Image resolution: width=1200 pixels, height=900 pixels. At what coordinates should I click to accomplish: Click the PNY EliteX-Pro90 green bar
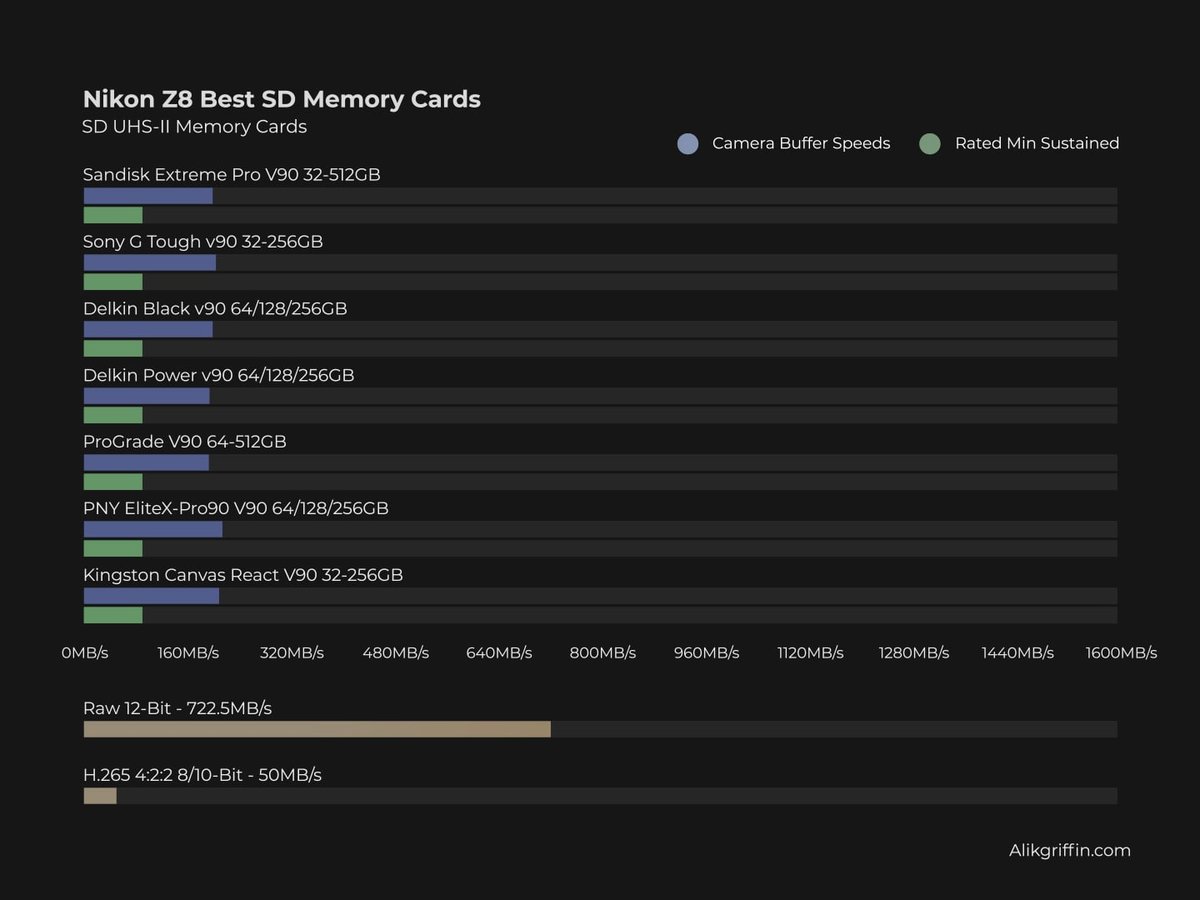pyautogui.click(x=112, y=548)
